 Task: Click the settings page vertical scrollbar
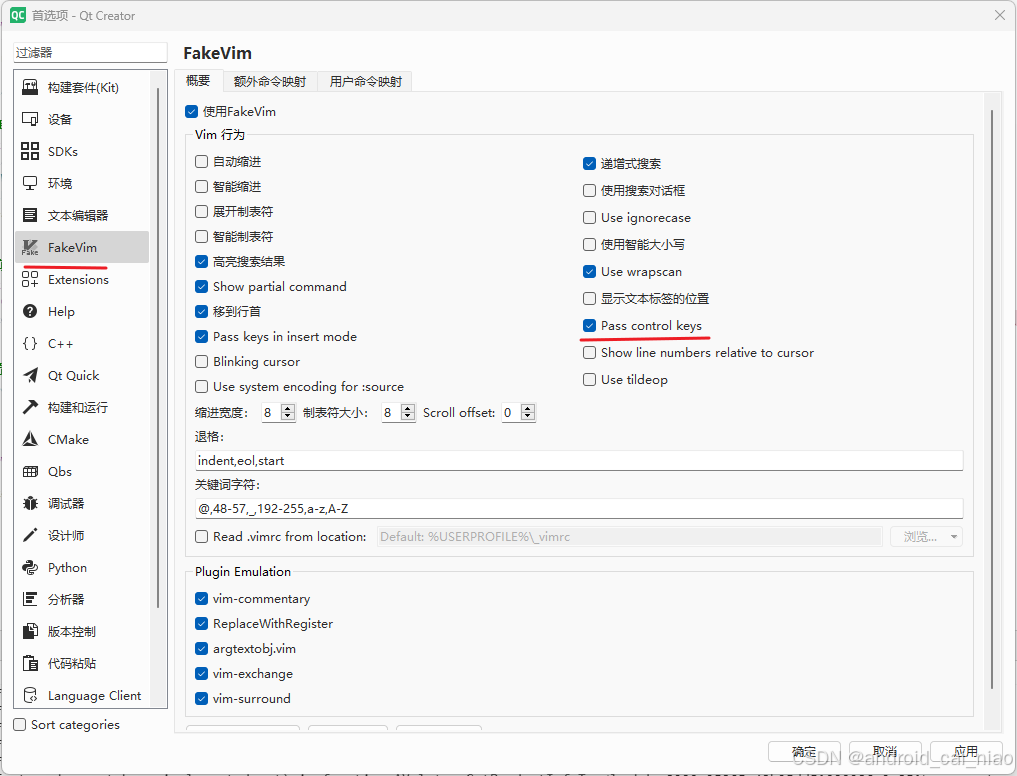(x=992, y=399)
